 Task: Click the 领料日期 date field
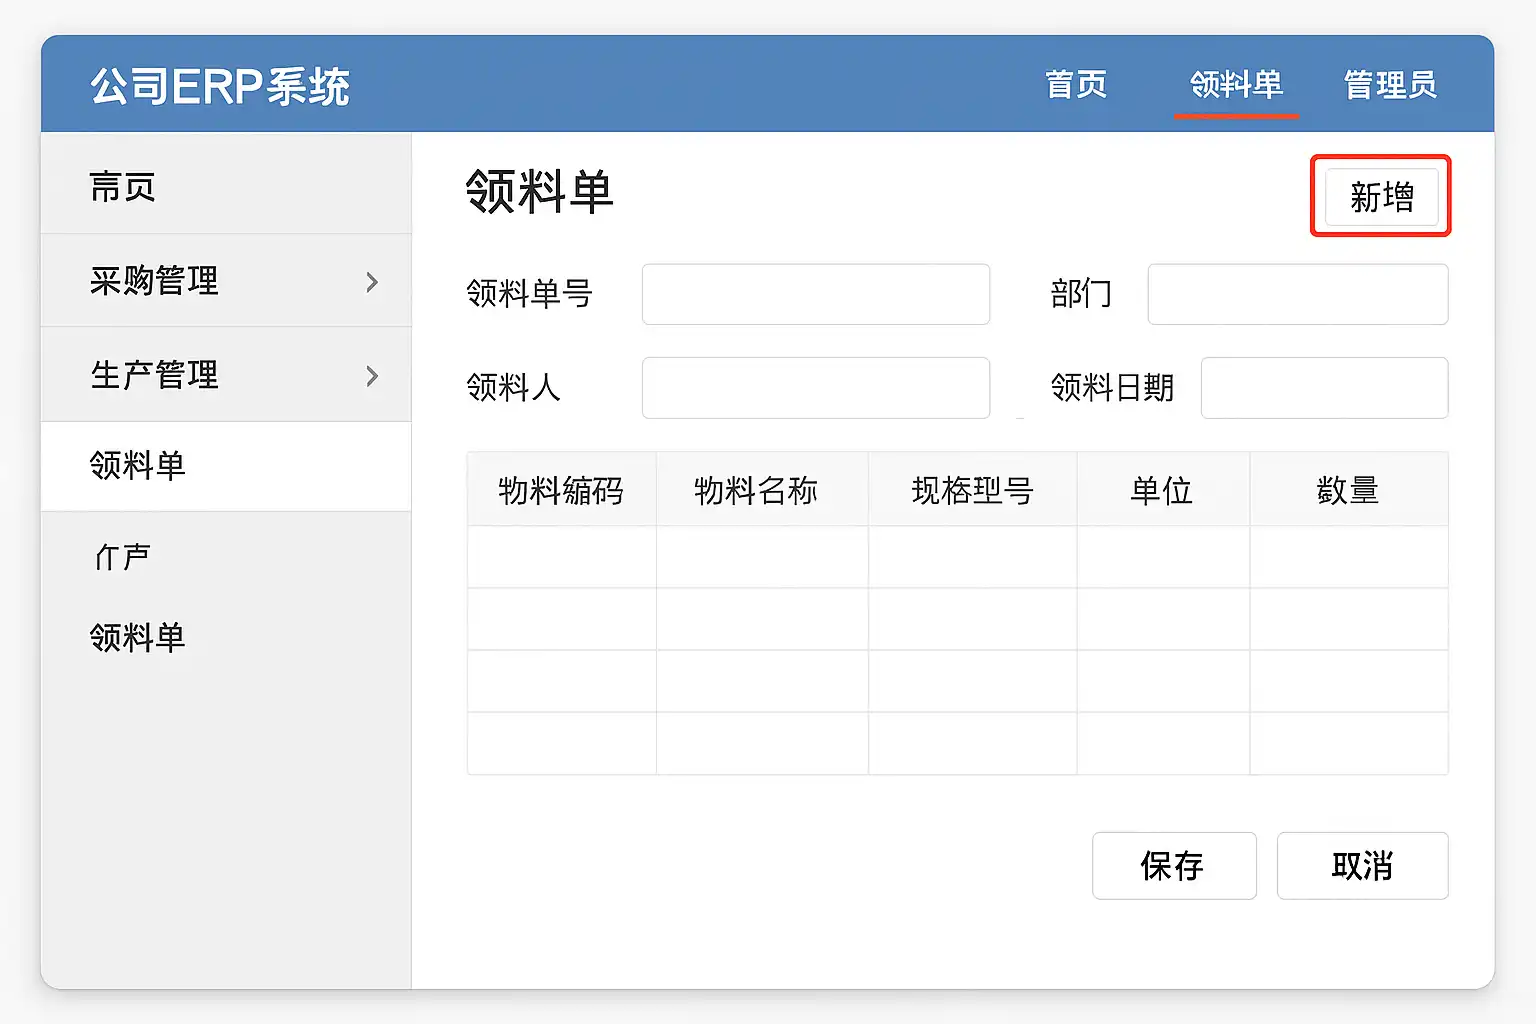click(1324, 388)
